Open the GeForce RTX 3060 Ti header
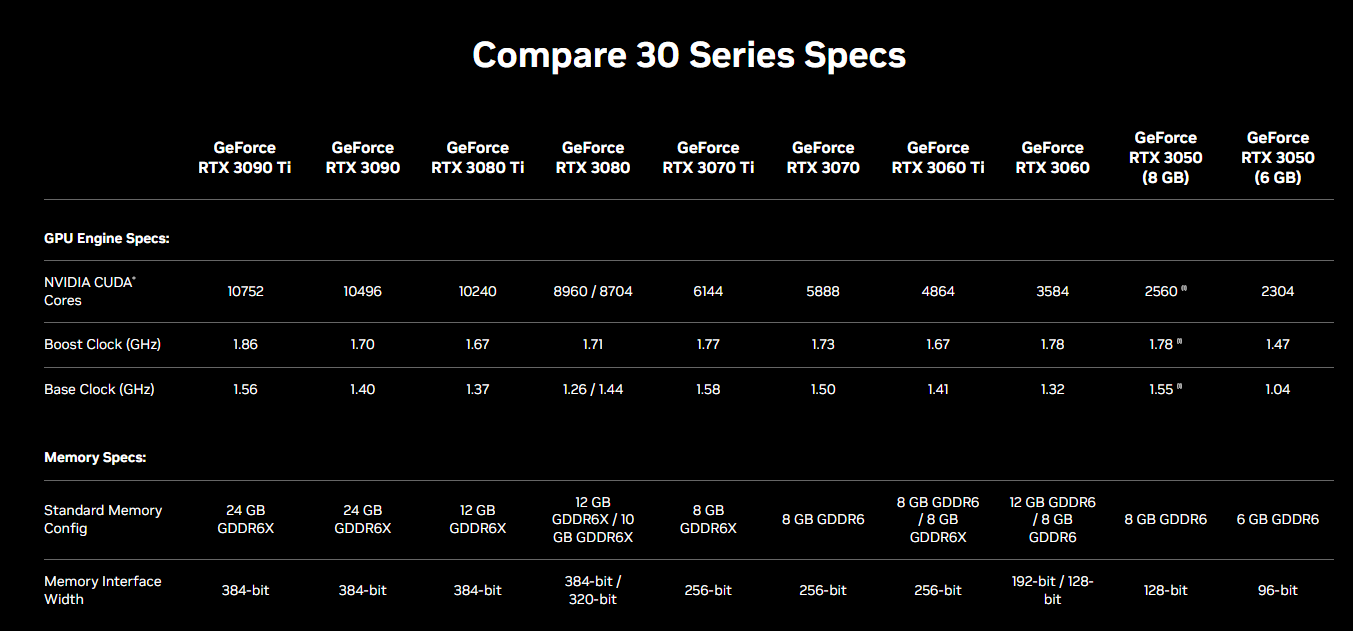 click(938, 157)
